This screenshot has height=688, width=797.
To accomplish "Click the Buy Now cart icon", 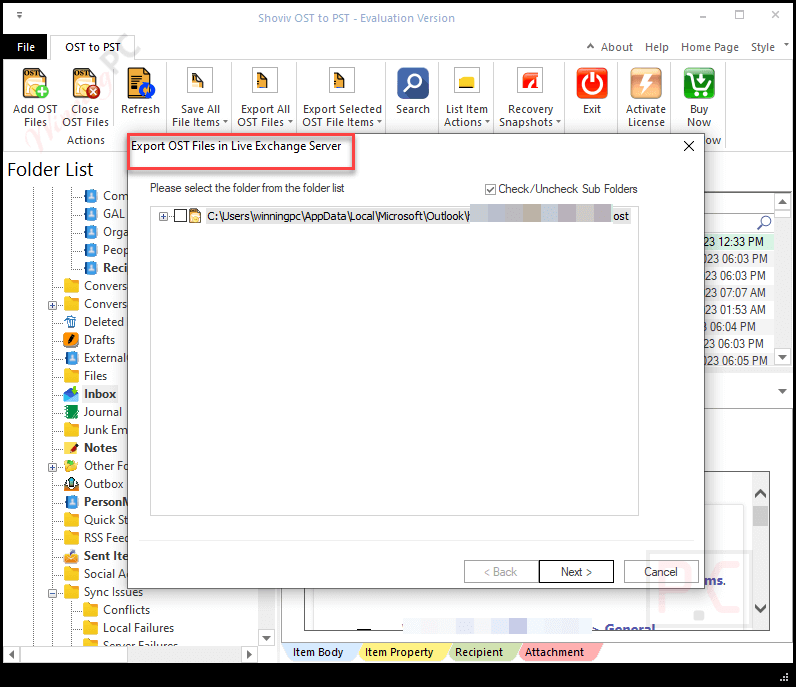I will tap(699, 83).
